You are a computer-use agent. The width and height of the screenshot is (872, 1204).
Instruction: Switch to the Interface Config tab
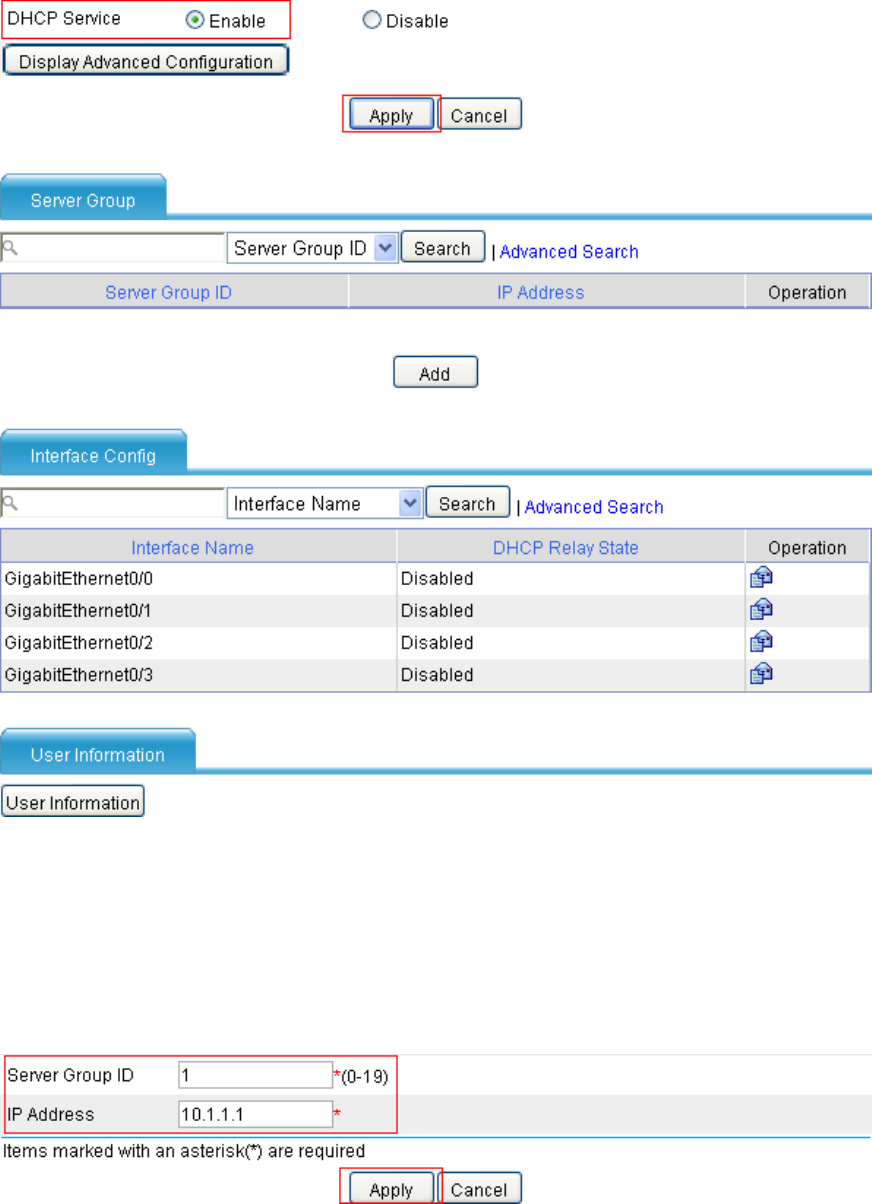(x=93, y=456)
